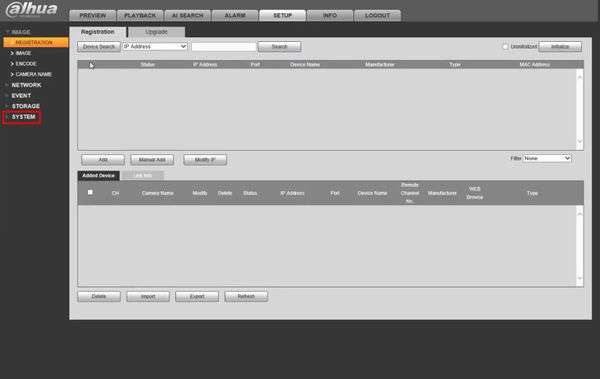Select ENCODE in the sidebar
This screenshot has width=600, height=379.
tap(26, 64)
